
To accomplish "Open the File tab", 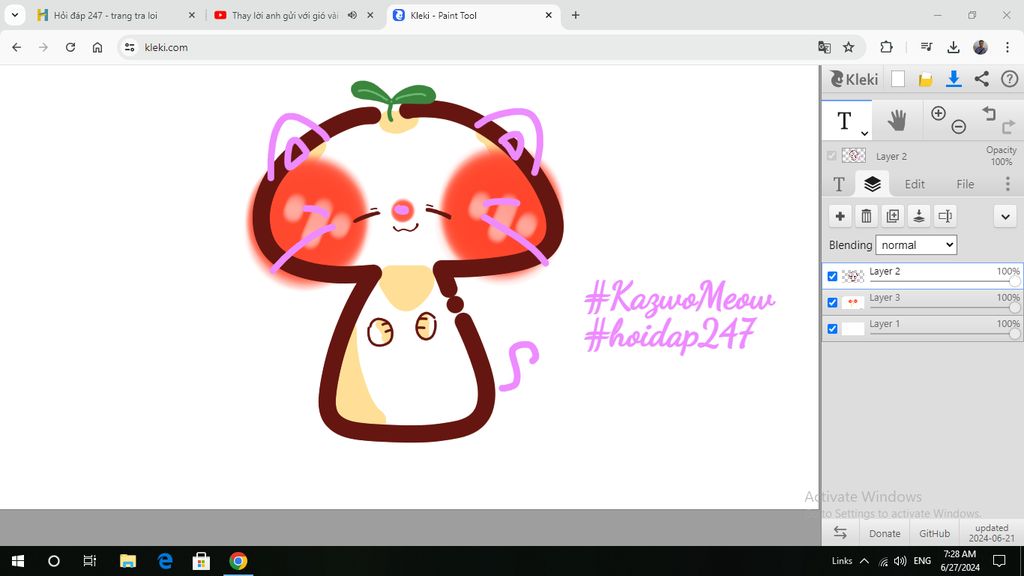I will tap(965, 184).
